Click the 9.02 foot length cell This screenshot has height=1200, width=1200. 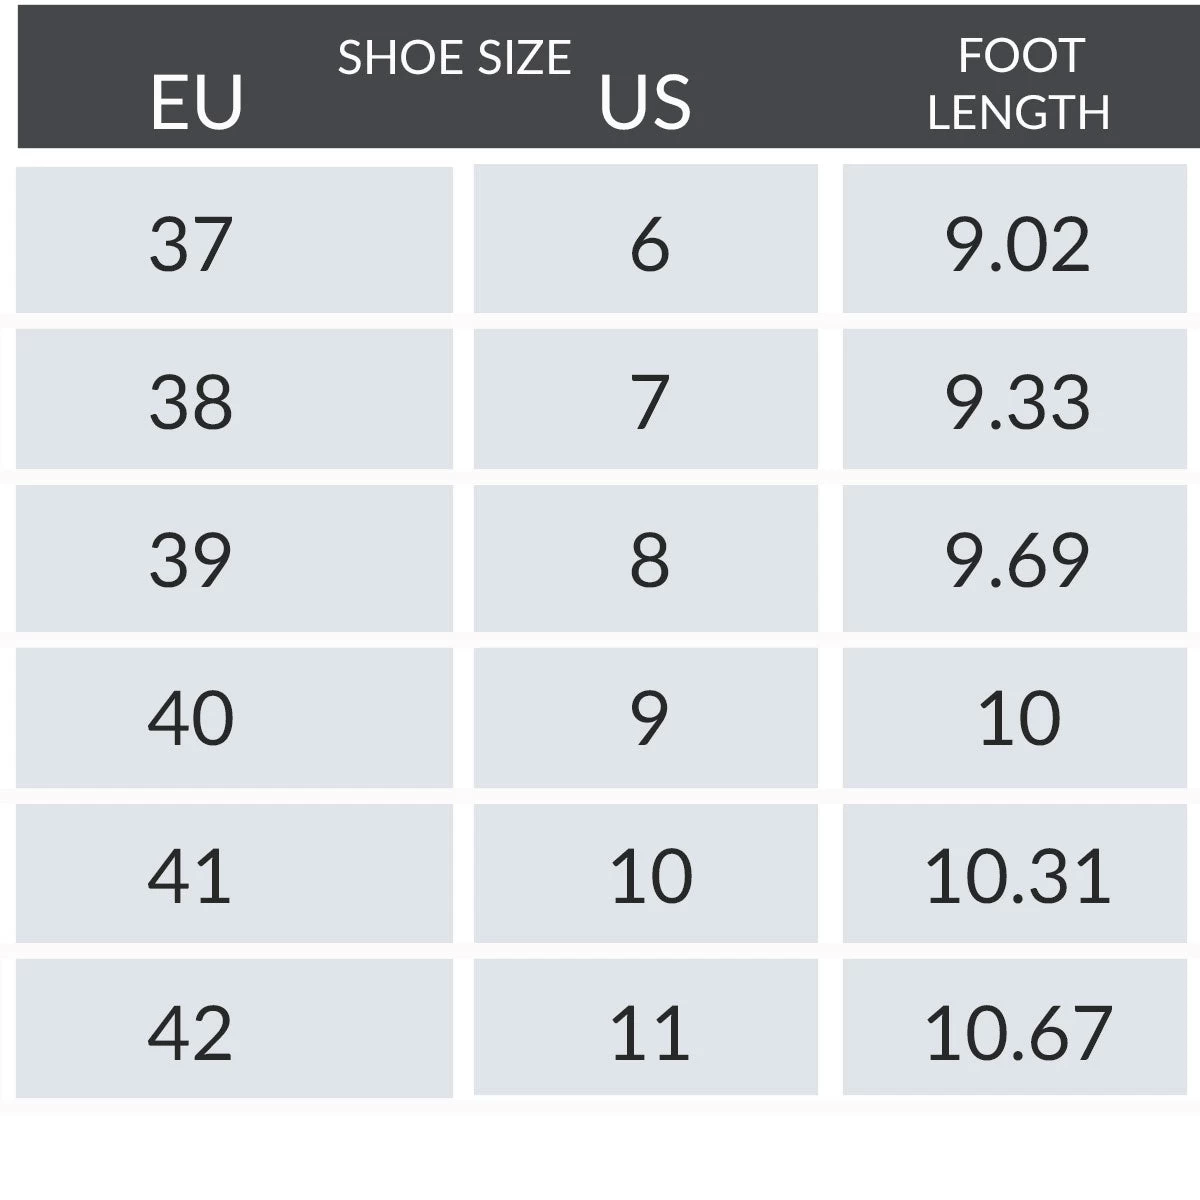[1016, 240]
